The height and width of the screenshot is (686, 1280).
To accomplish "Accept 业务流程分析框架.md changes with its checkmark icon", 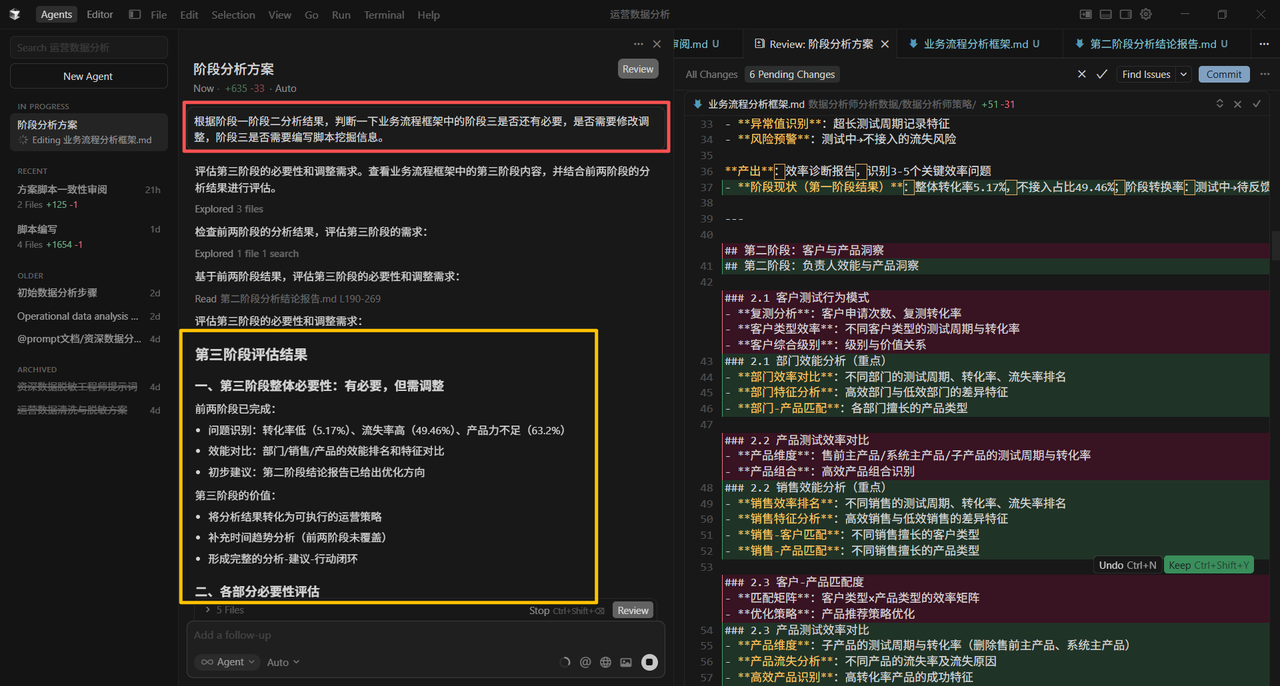I will pyautogui.click(x=1256, y=103).
